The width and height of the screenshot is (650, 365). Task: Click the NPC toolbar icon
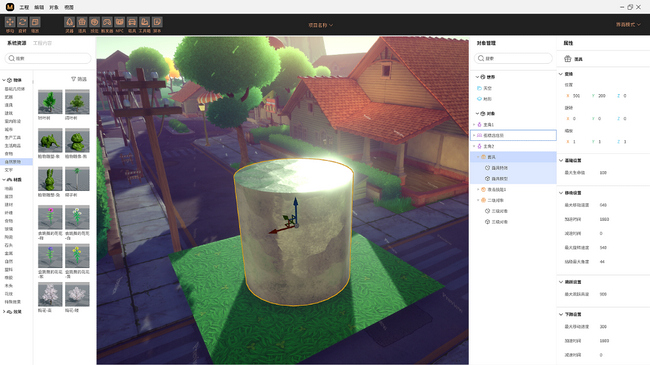[x=119, y=22]
